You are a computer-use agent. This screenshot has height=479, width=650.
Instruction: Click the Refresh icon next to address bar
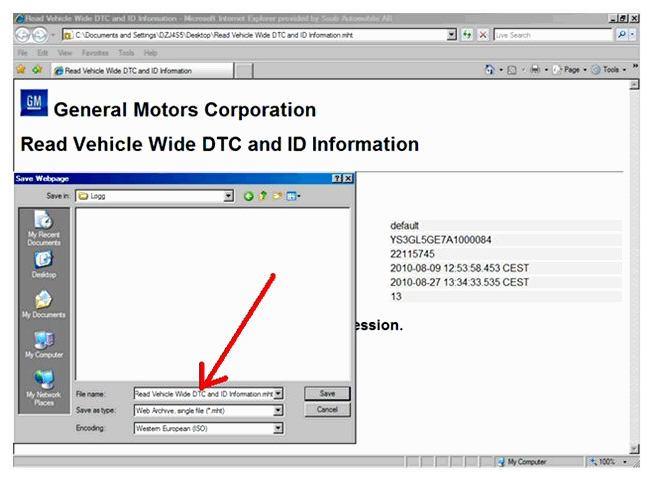pos(467,35)
